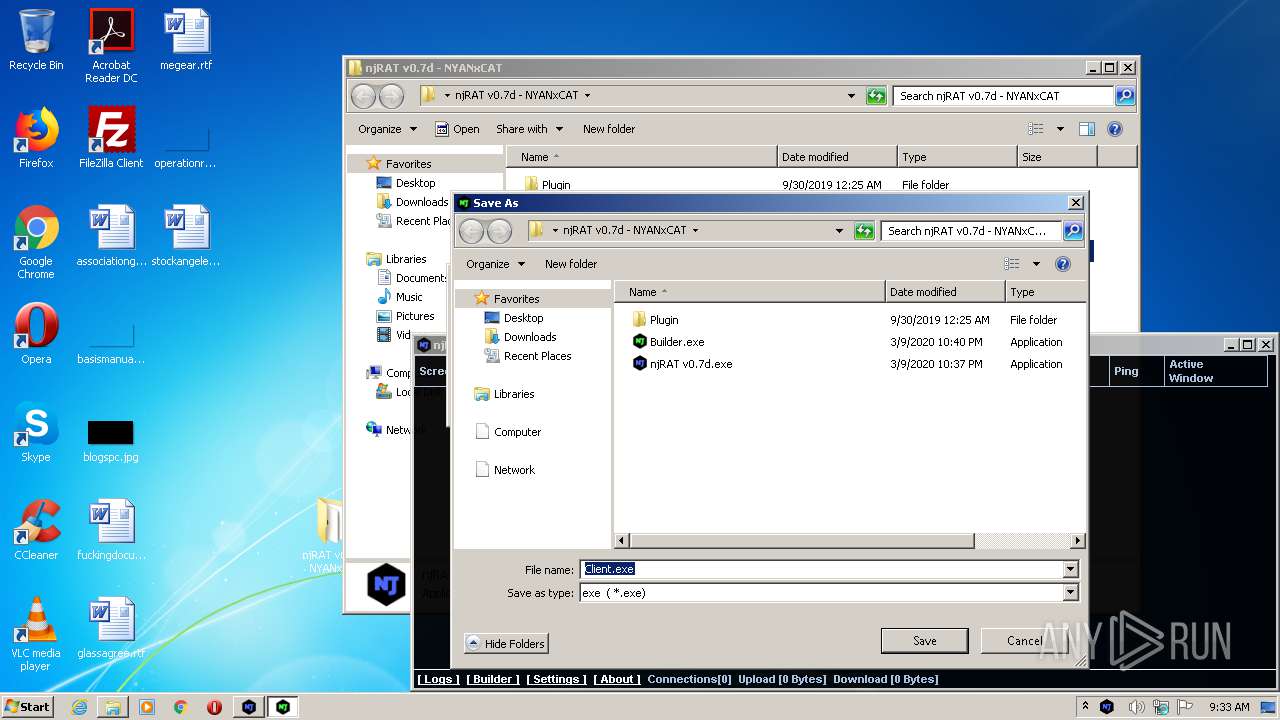The height and width of the screenshot is (720, 1280).
Task: Open Internet Explorer from taskbar
Action: click(79, 707)
